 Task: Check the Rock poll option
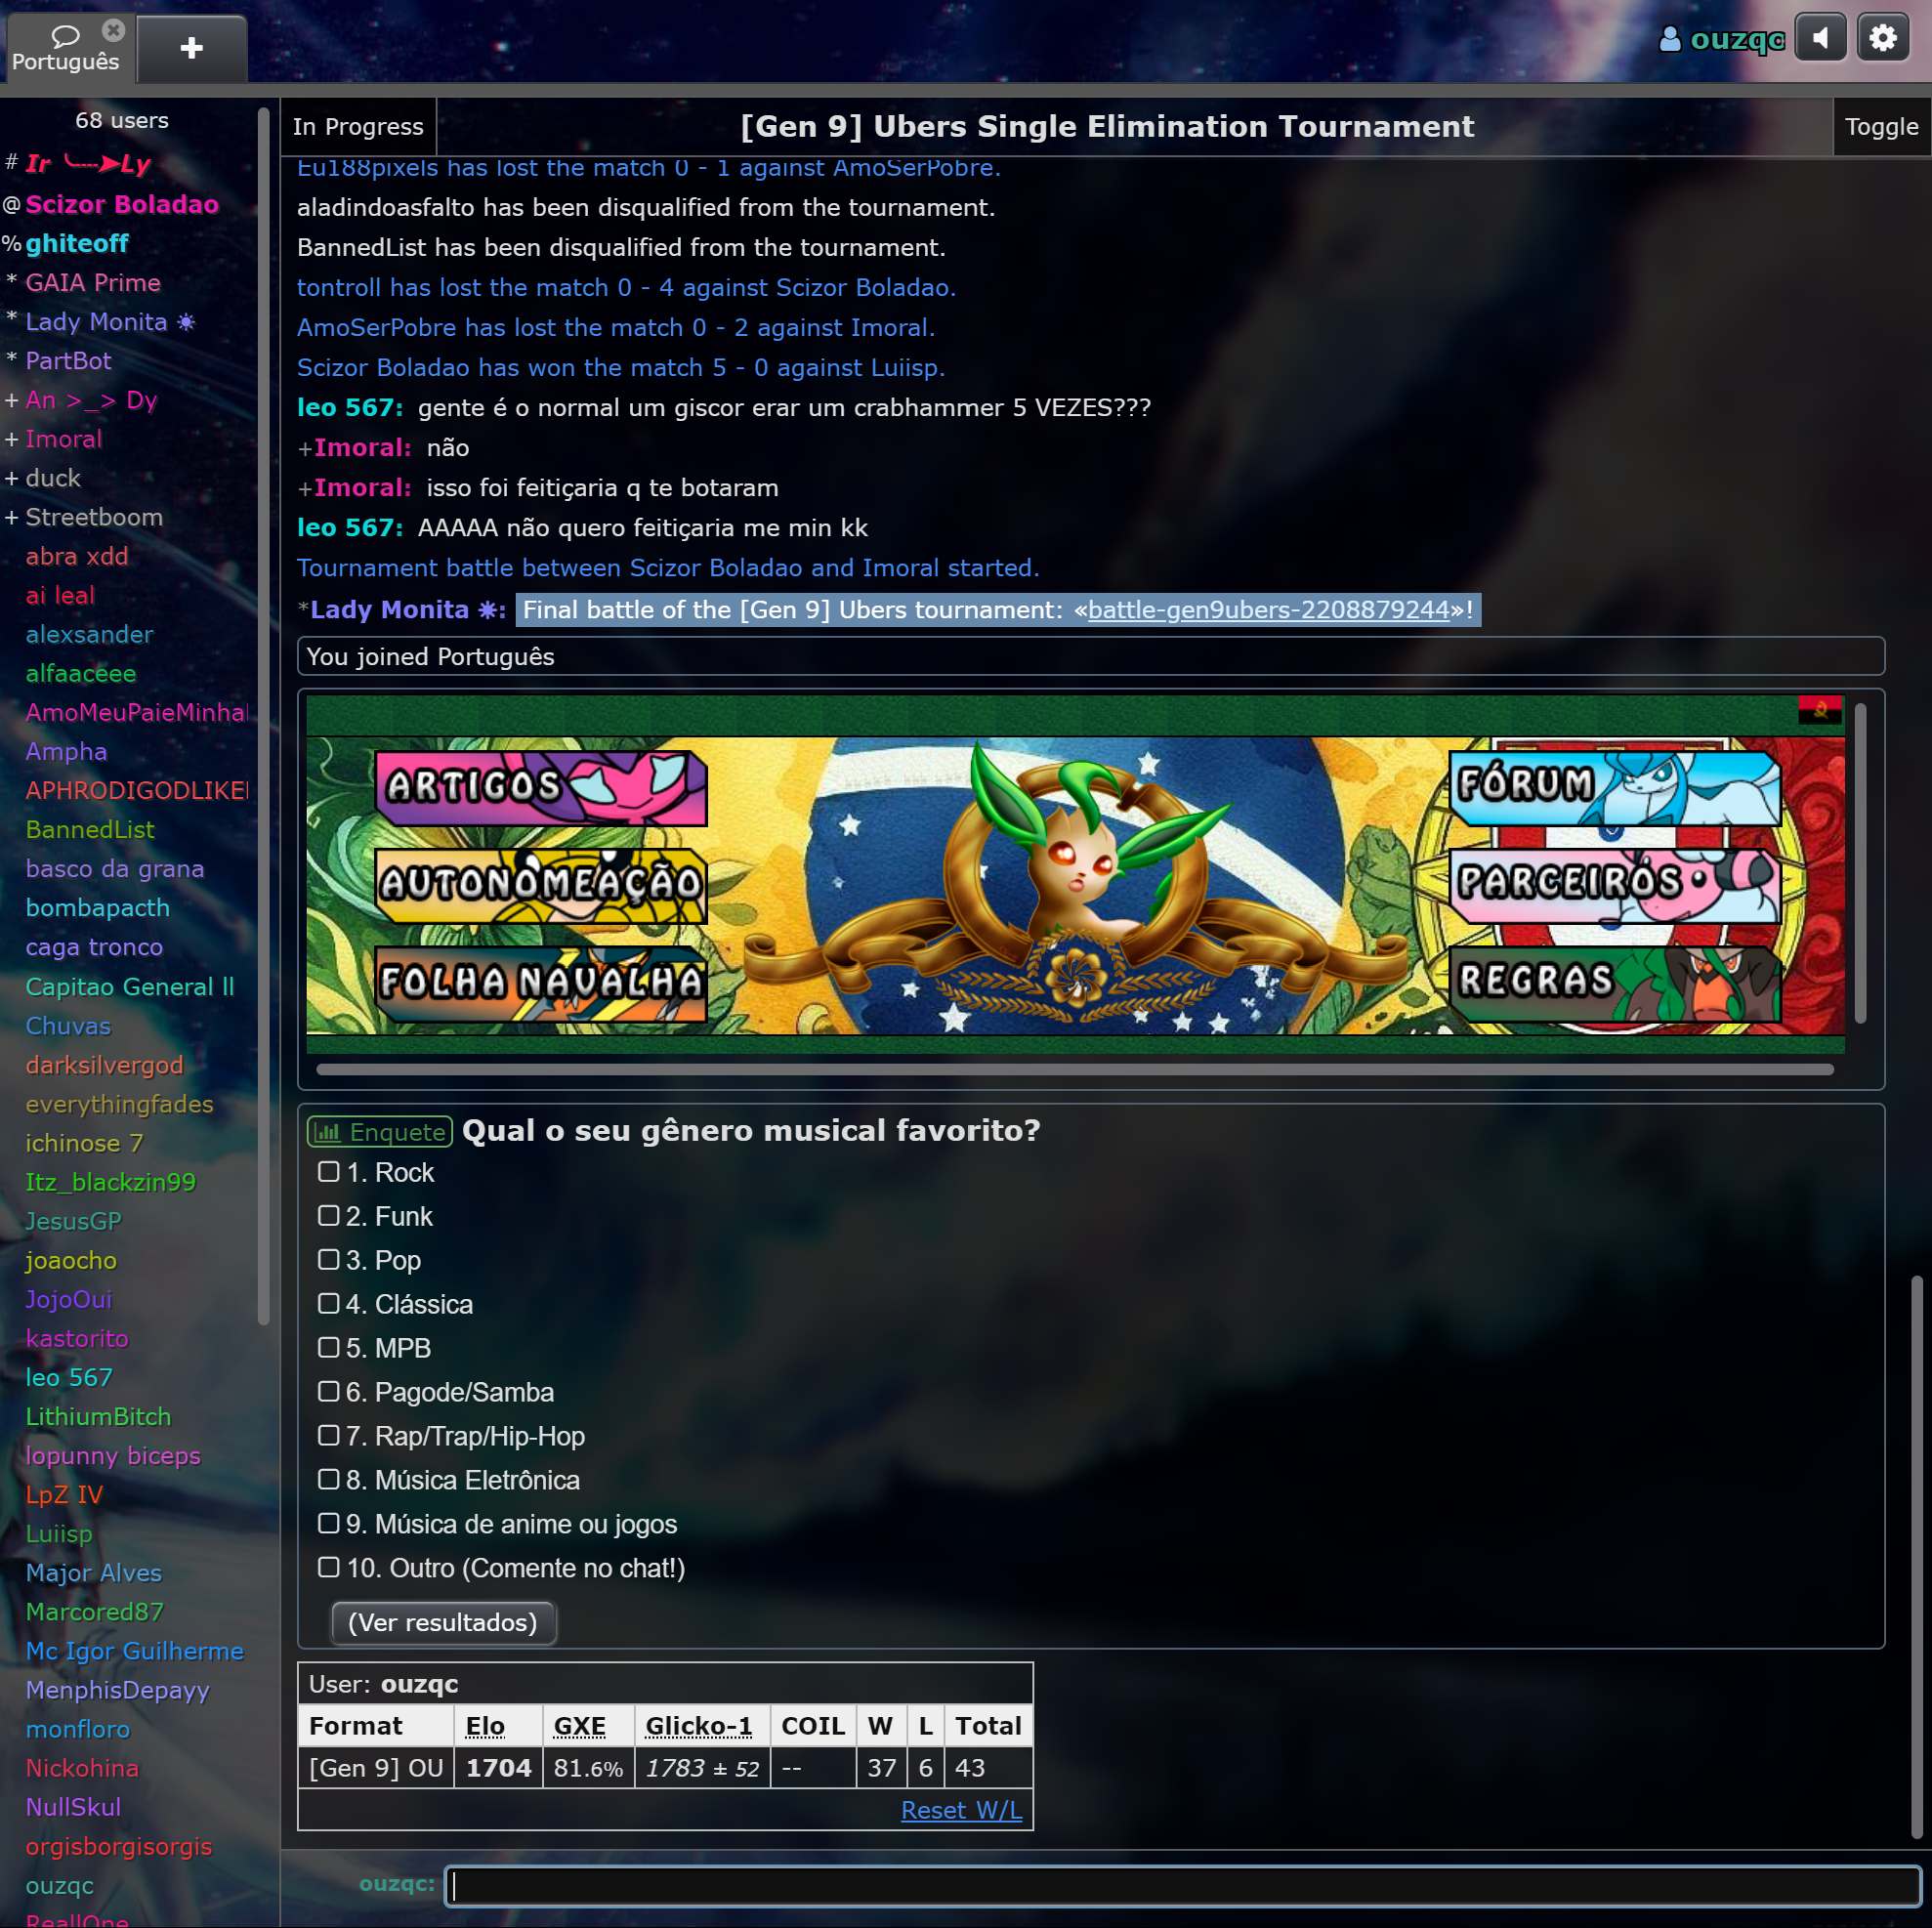[328, 1171]
